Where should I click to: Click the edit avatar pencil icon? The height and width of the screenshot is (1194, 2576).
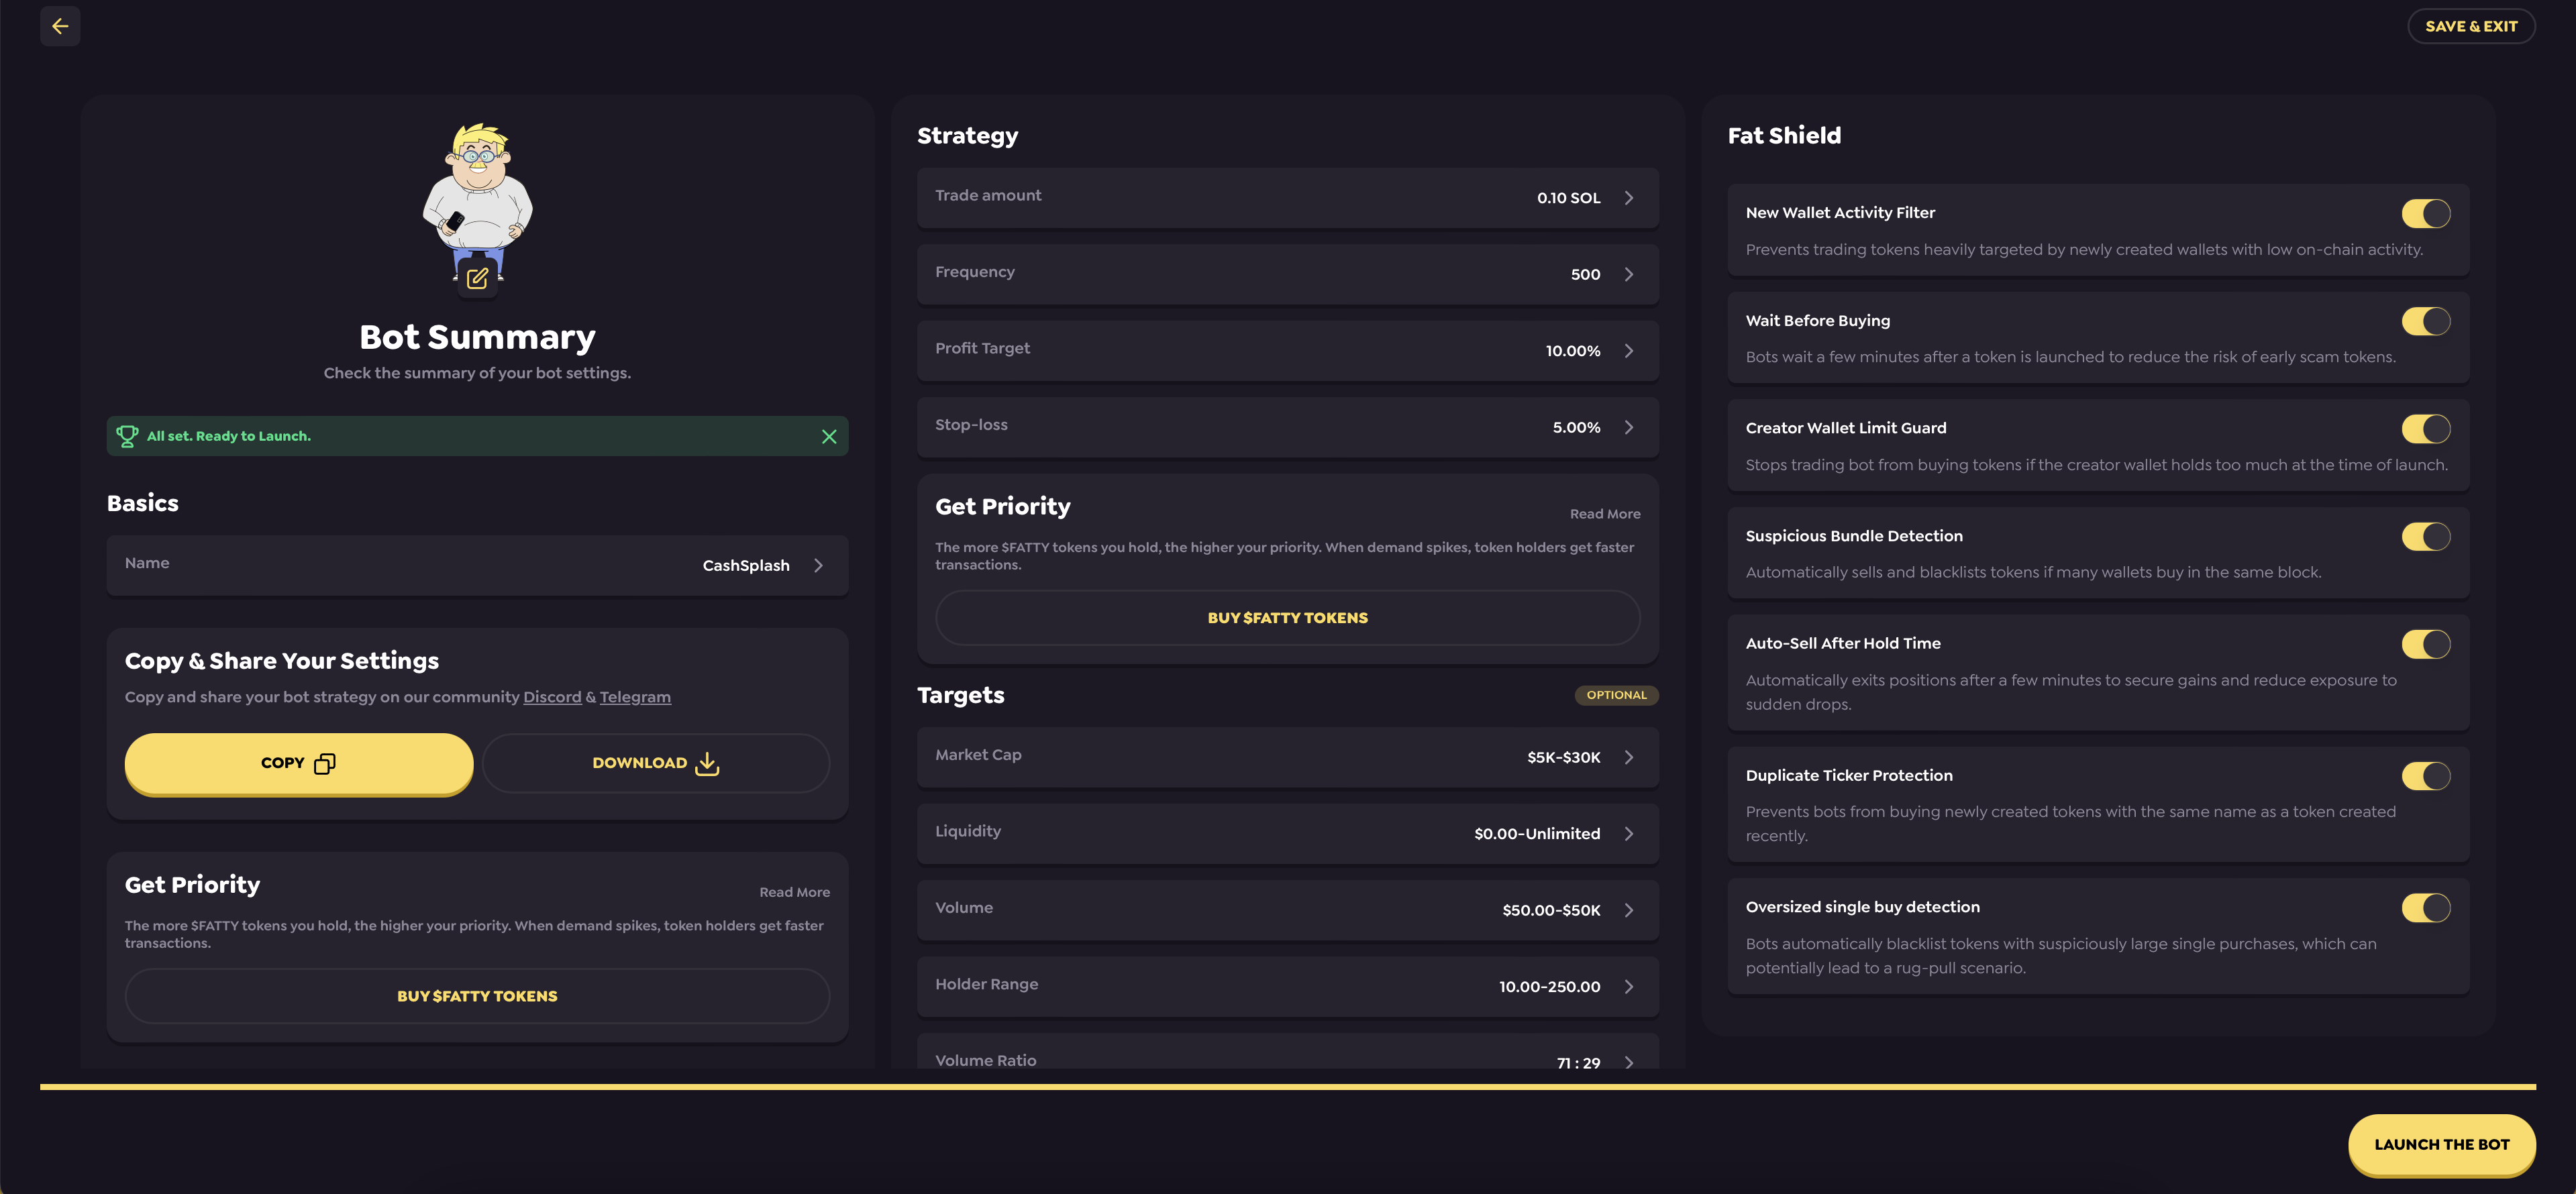point(477,279)
